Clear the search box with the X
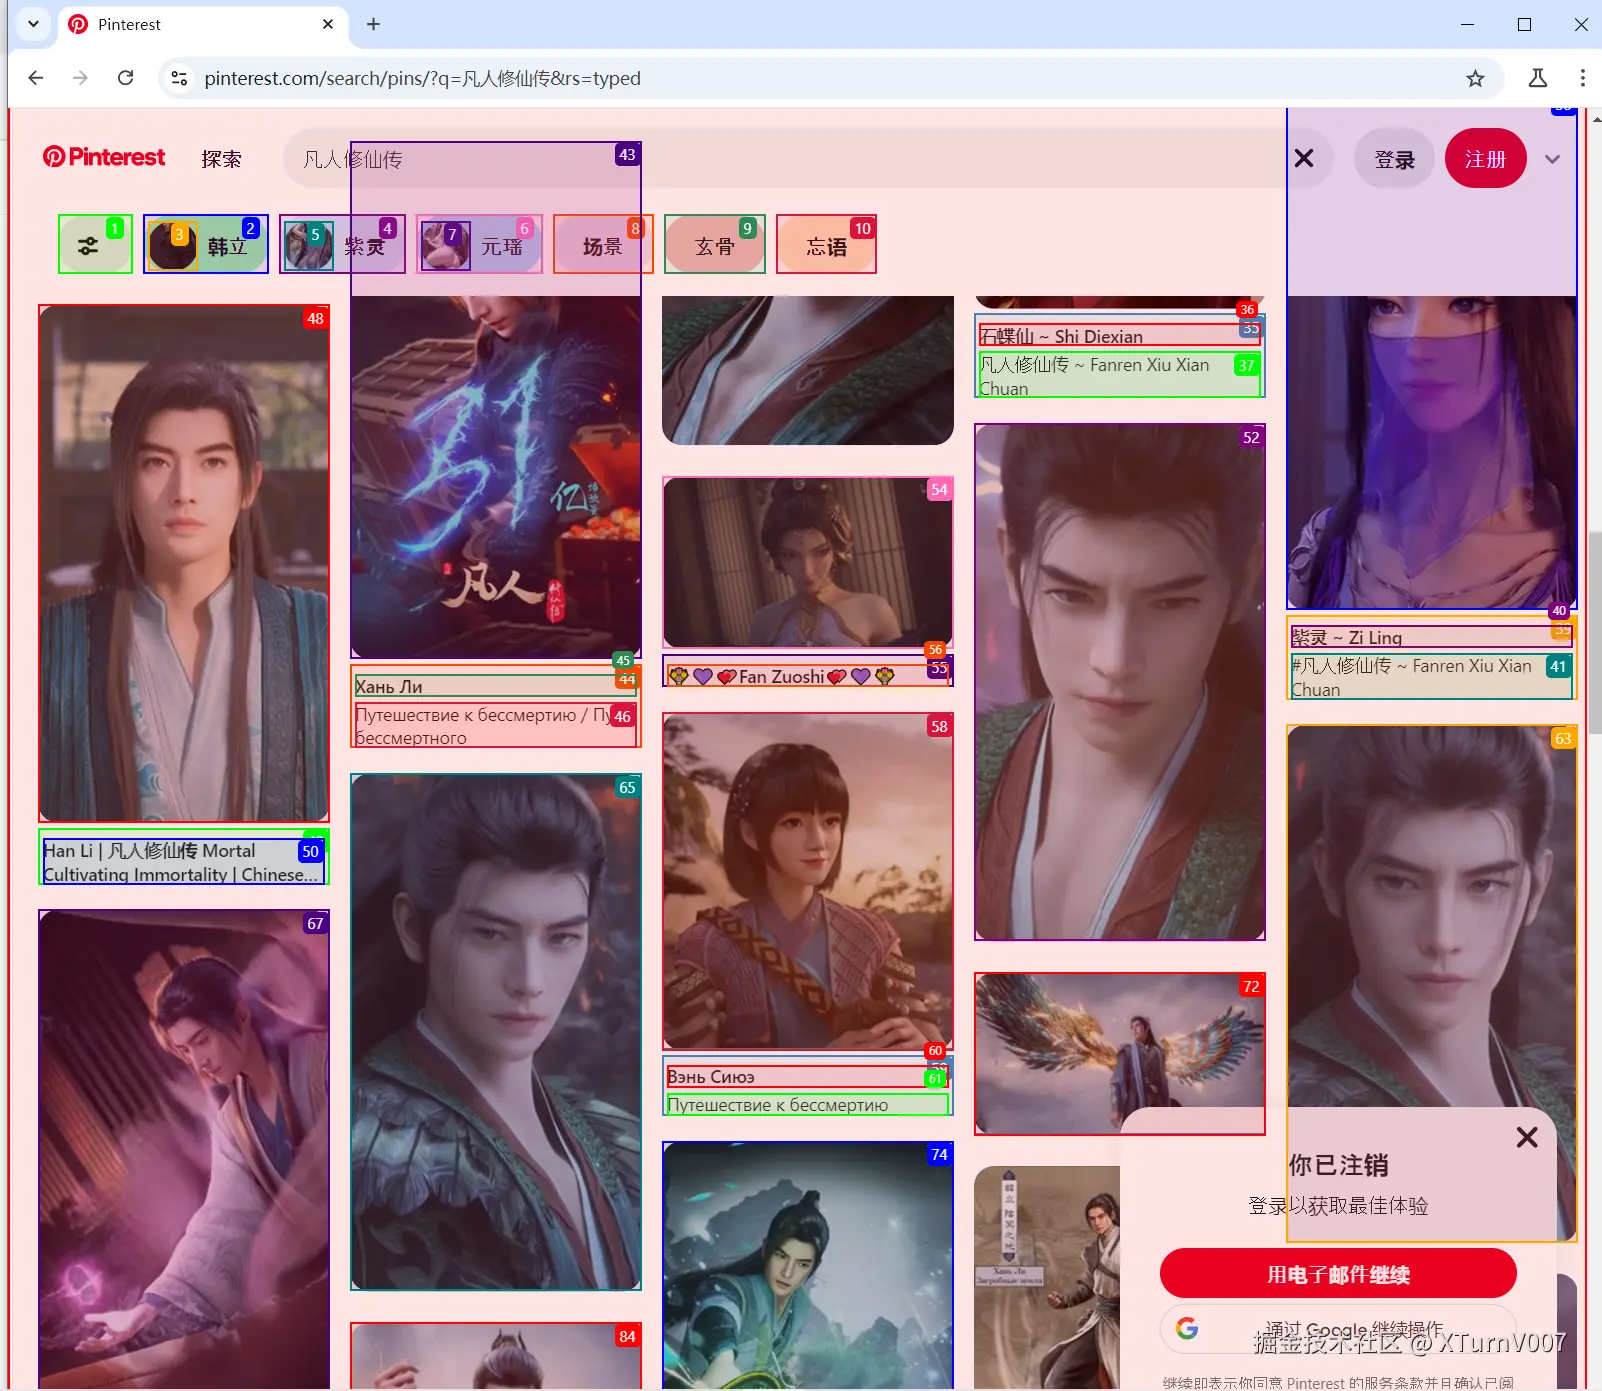The image size is (1602, 1391). tap(1304, 158)
